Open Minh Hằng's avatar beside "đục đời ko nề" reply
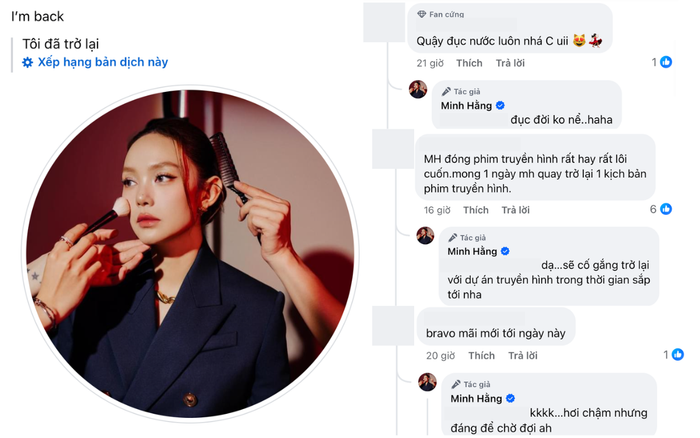Image resolution: width=700 pixels, height=438 pixels. click(418, 90)
